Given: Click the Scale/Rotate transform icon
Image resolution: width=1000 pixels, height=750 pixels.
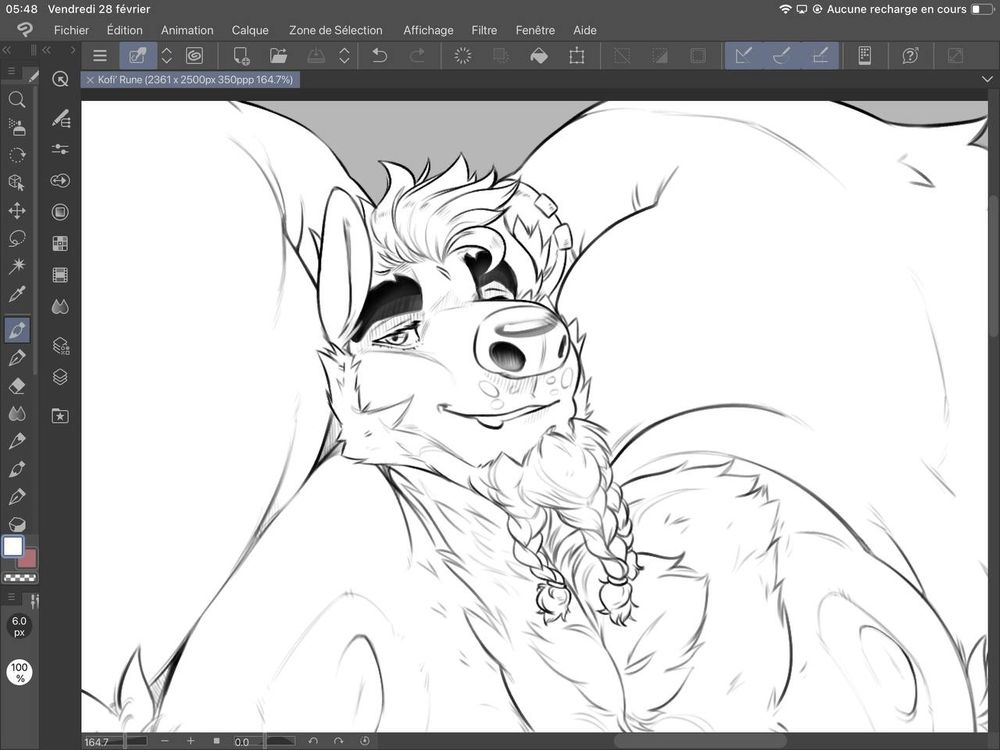Looking at the screenshot, I should coord(577,55).
